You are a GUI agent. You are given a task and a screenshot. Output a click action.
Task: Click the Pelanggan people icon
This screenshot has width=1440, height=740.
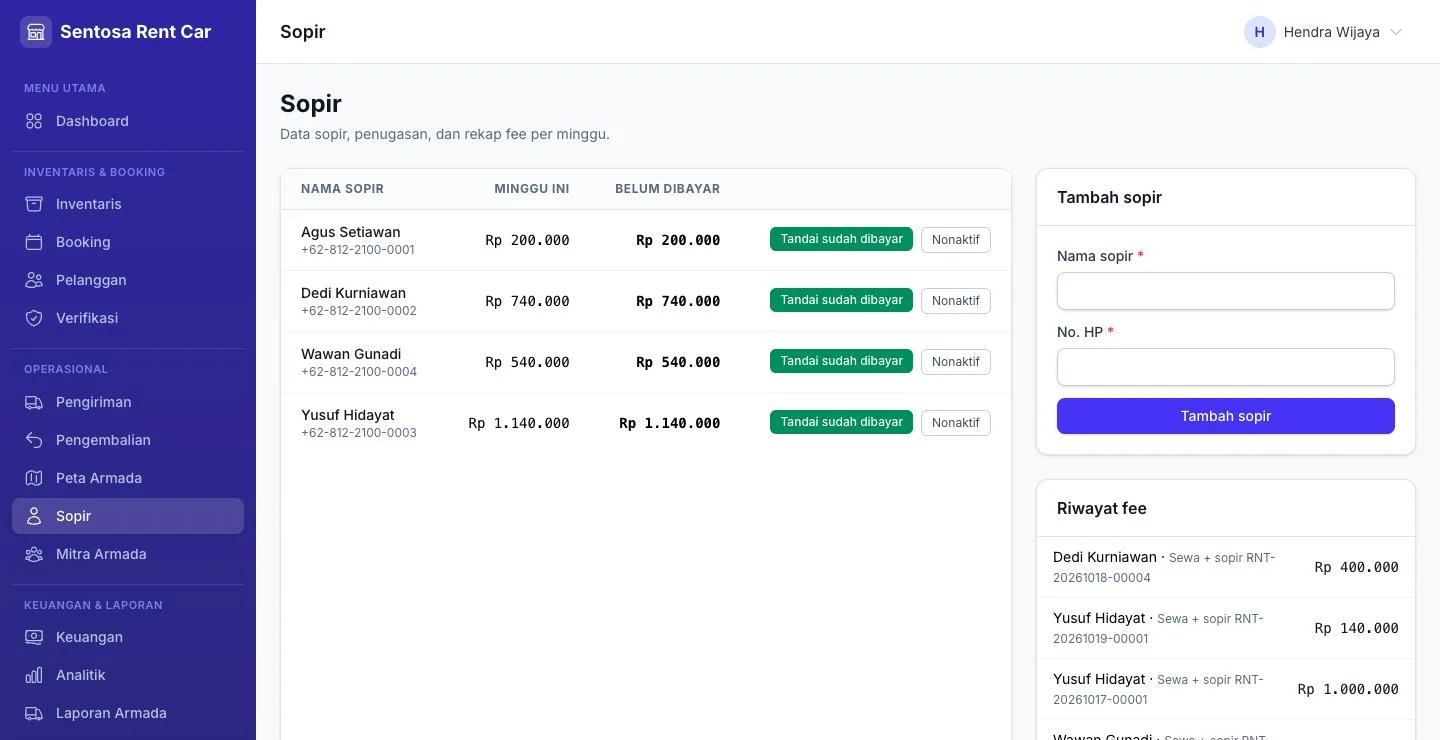[x=34, y=280]
